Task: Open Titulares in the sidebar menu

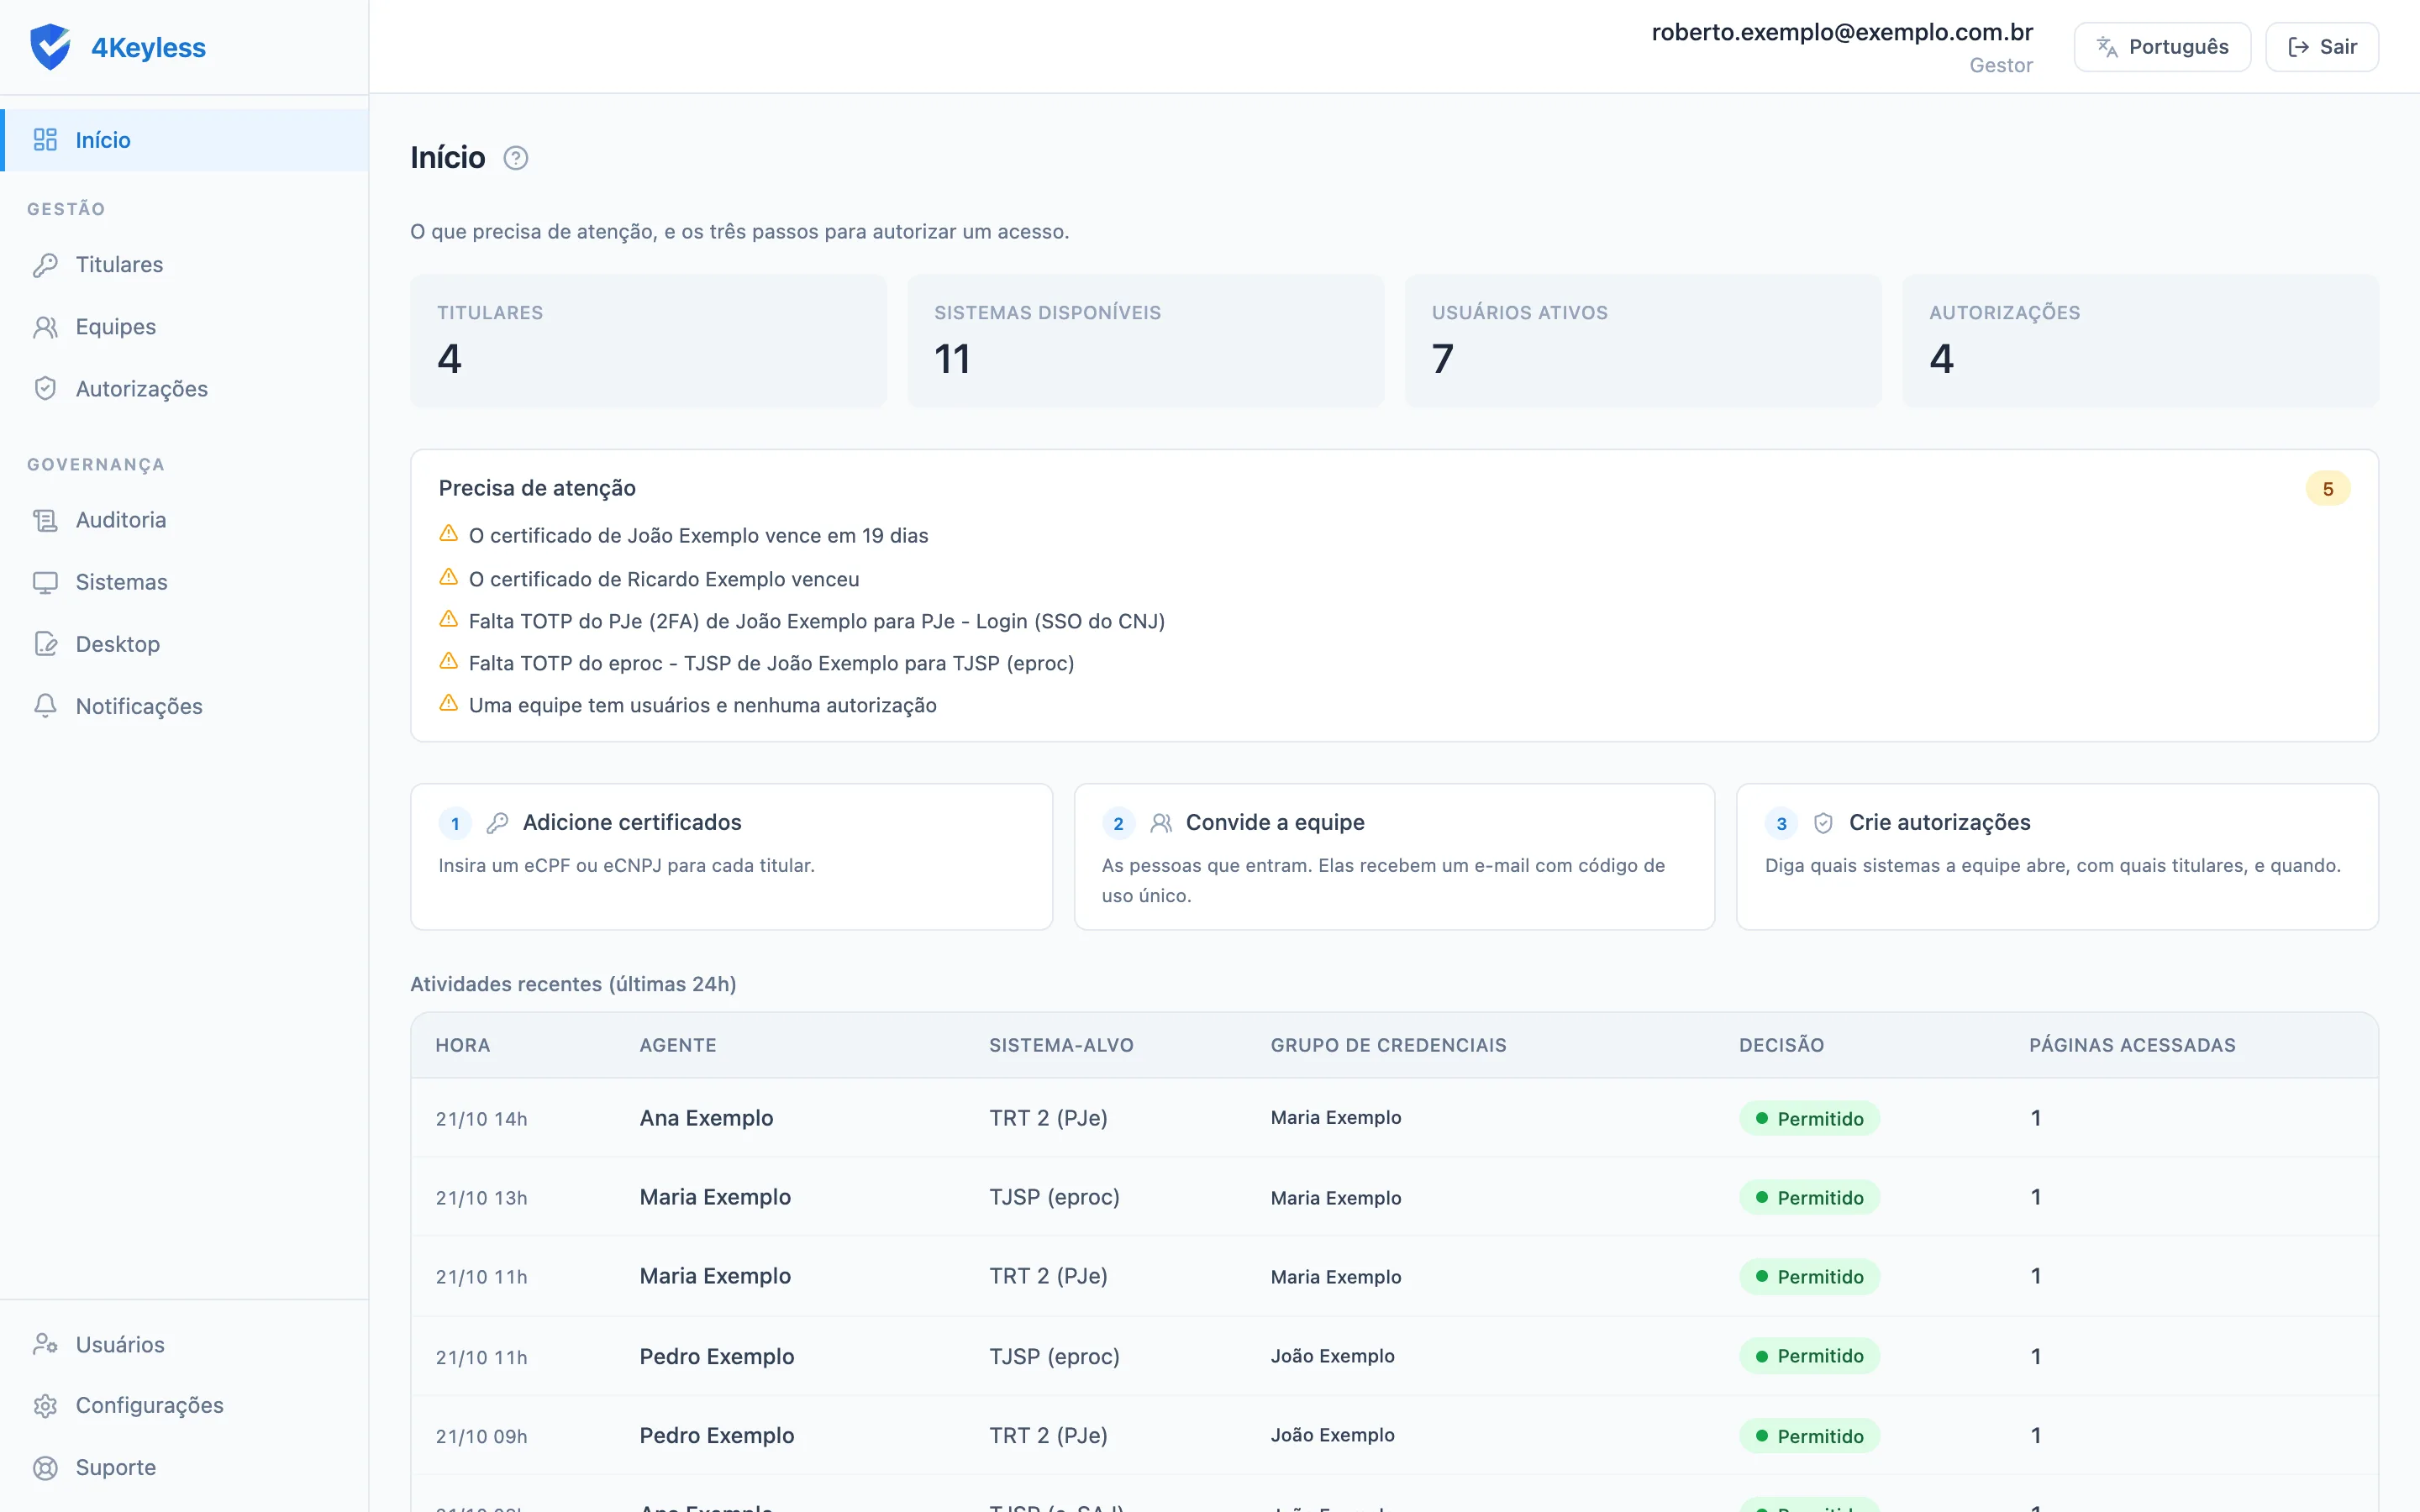Action: (184, 265)
